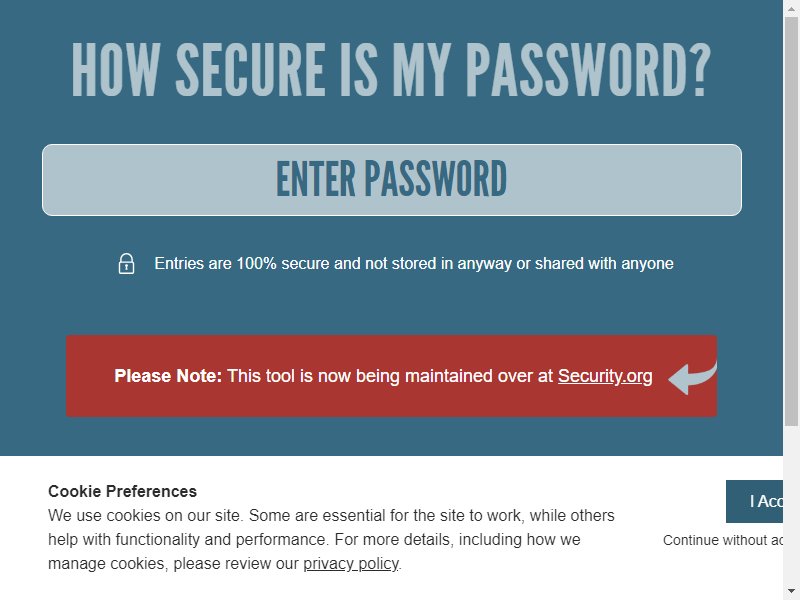
Task: Open the Security.org link
Action: click(x=605, y=376)
